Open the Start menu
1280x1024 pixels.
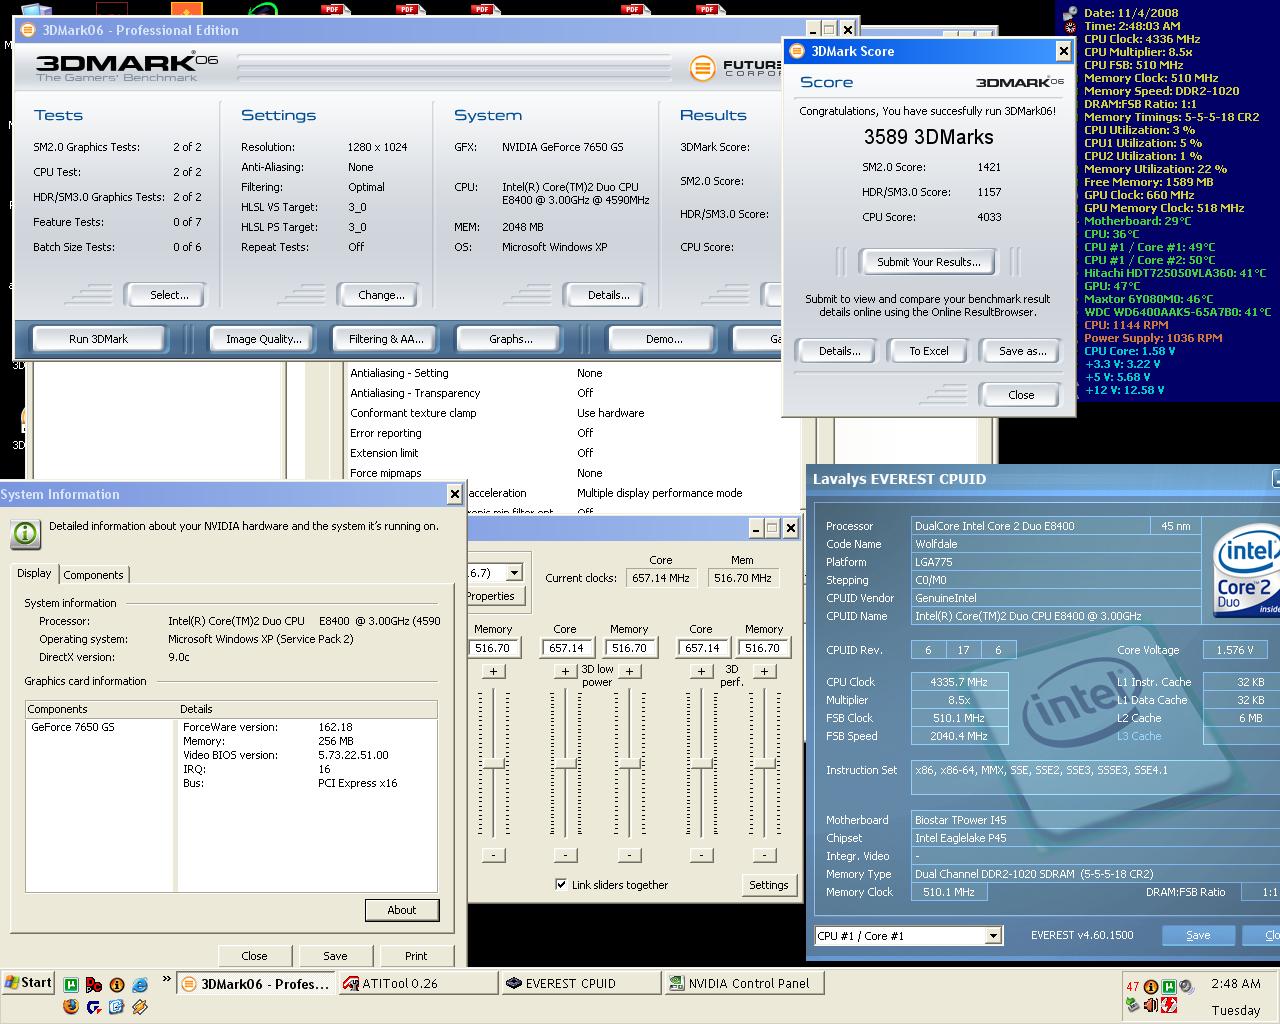click(28, 983)
